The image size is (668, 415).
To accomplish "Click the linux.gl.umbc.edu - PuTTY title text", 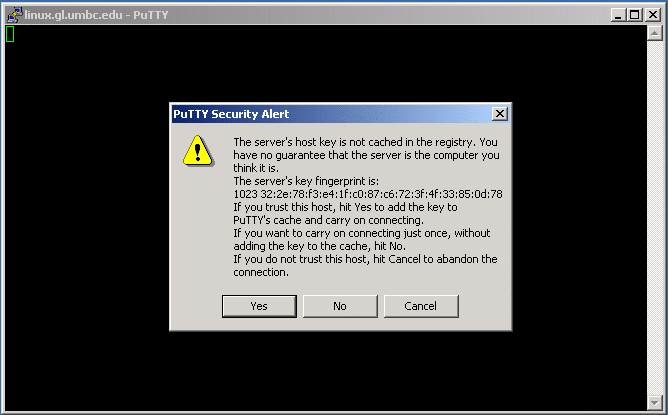I will [96, 15].
